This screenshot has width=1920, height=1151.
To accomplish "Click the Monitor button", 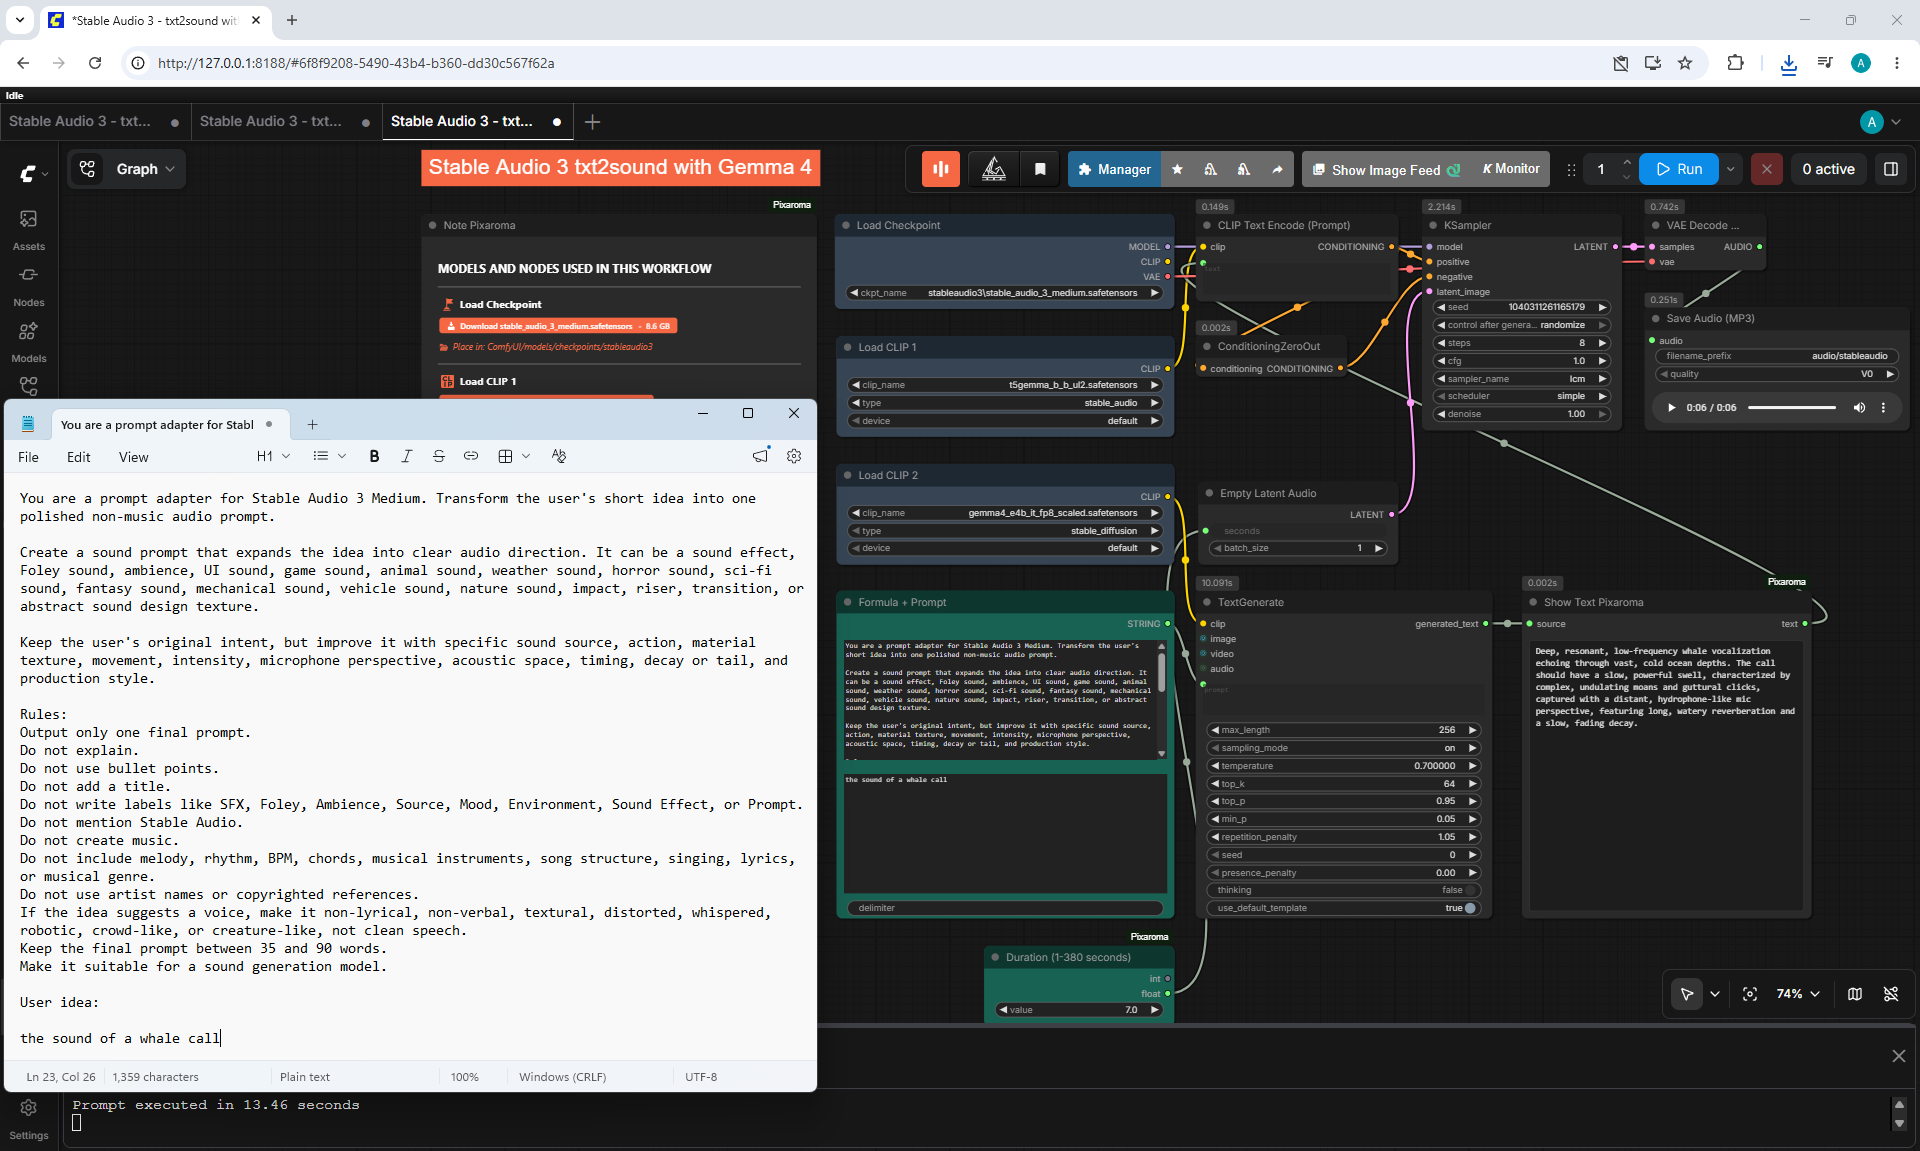I will tap(1510, 169).
